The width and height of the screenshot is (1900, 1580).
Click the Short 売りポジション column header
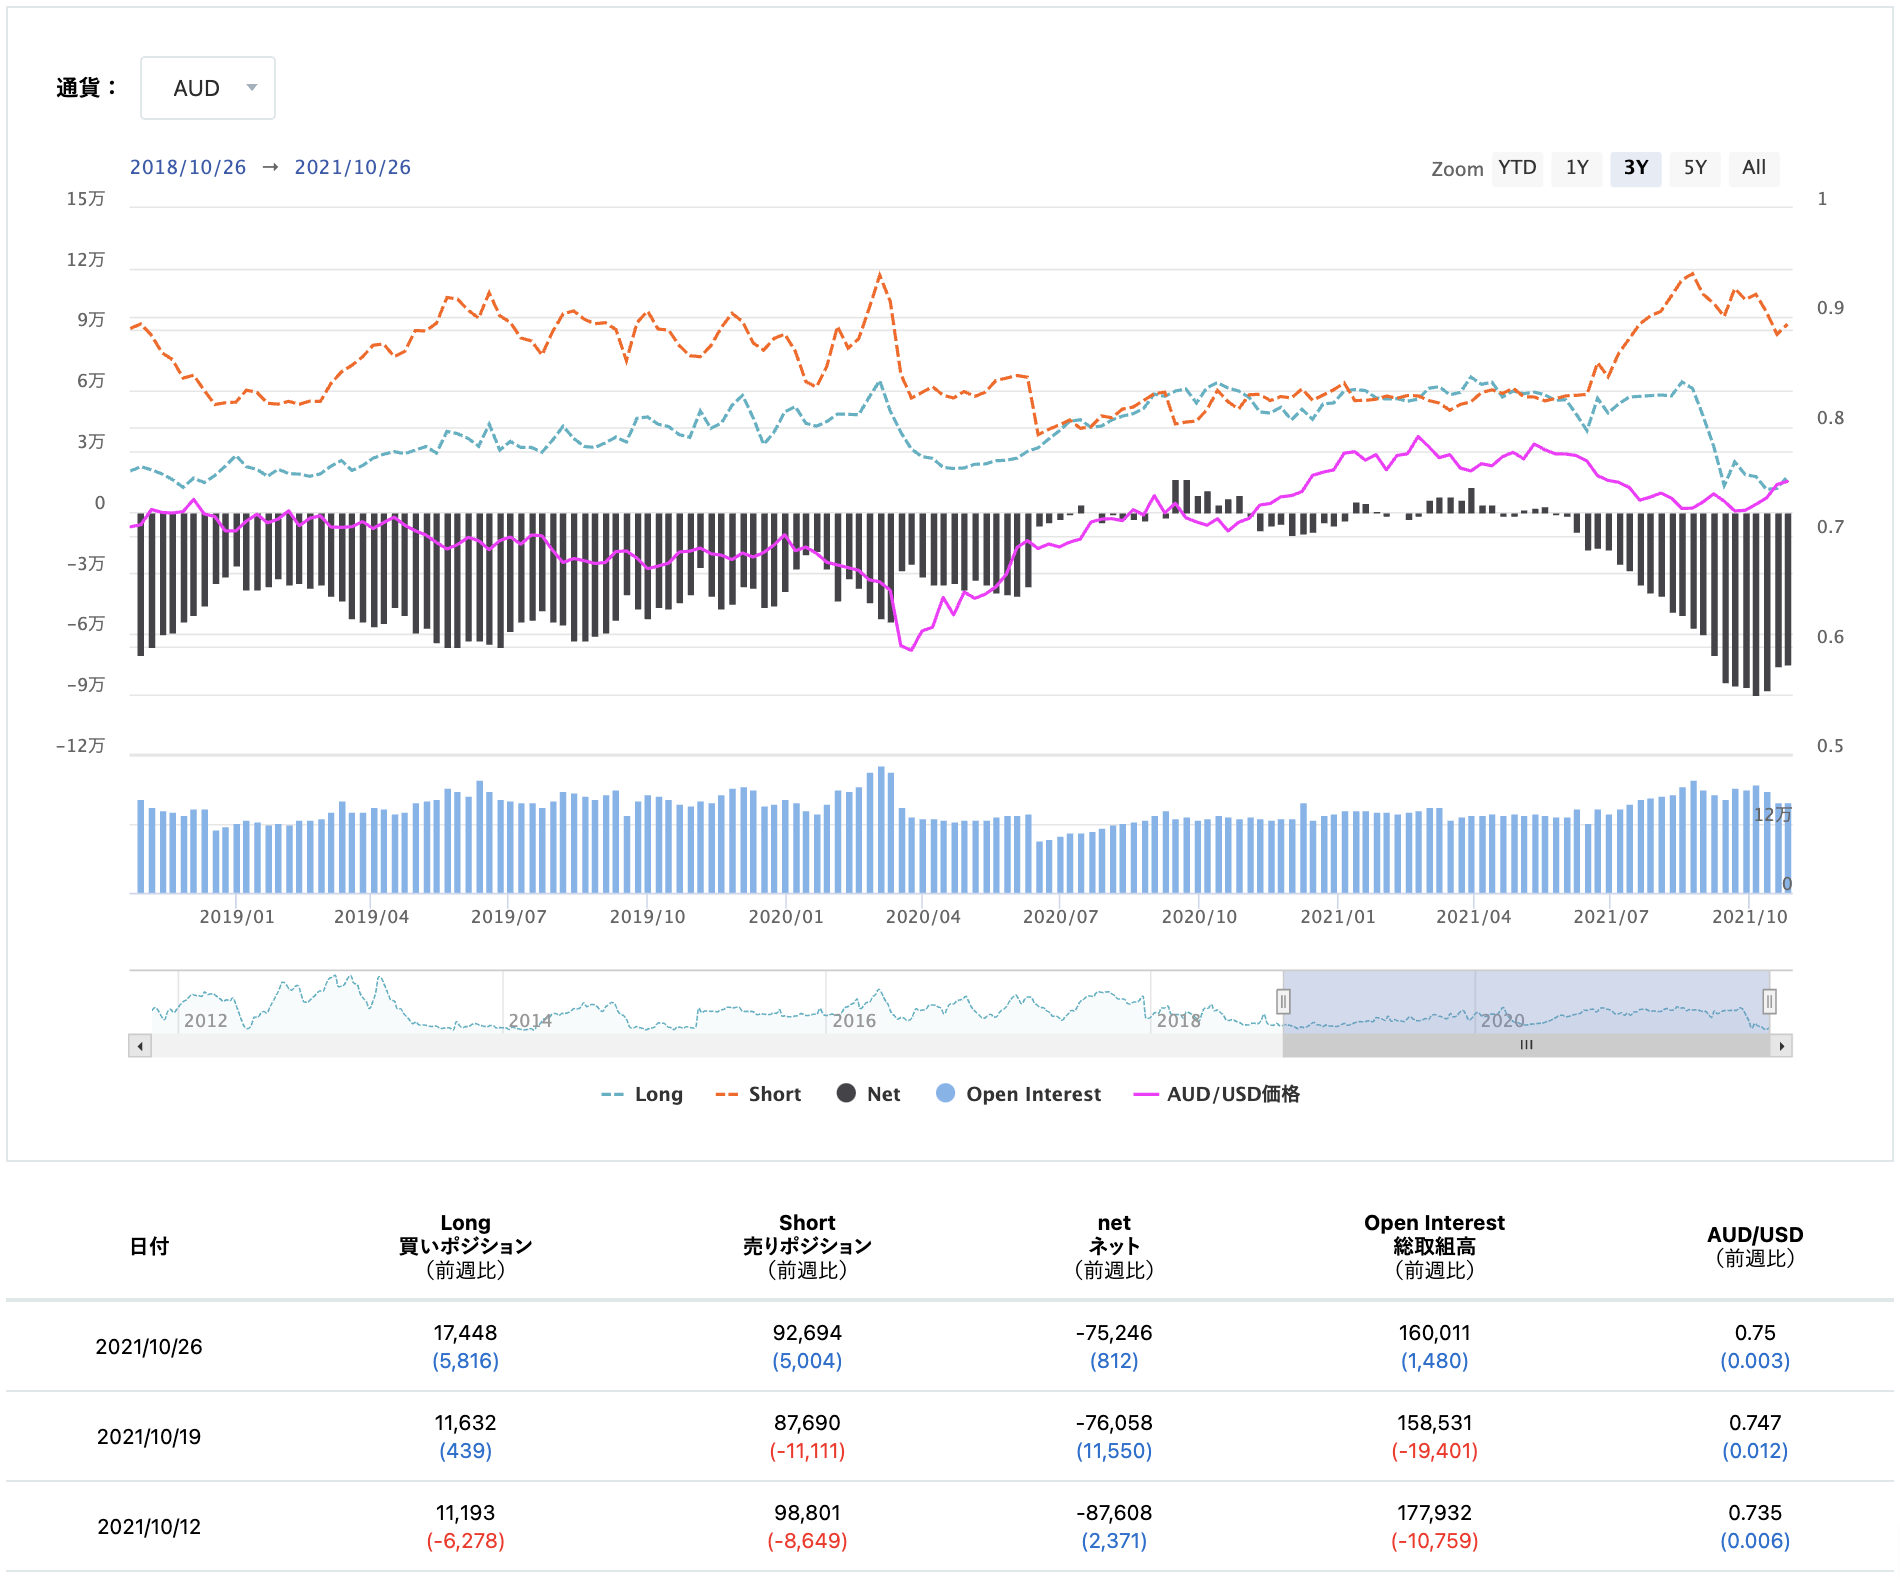(x=807, y=1246)
